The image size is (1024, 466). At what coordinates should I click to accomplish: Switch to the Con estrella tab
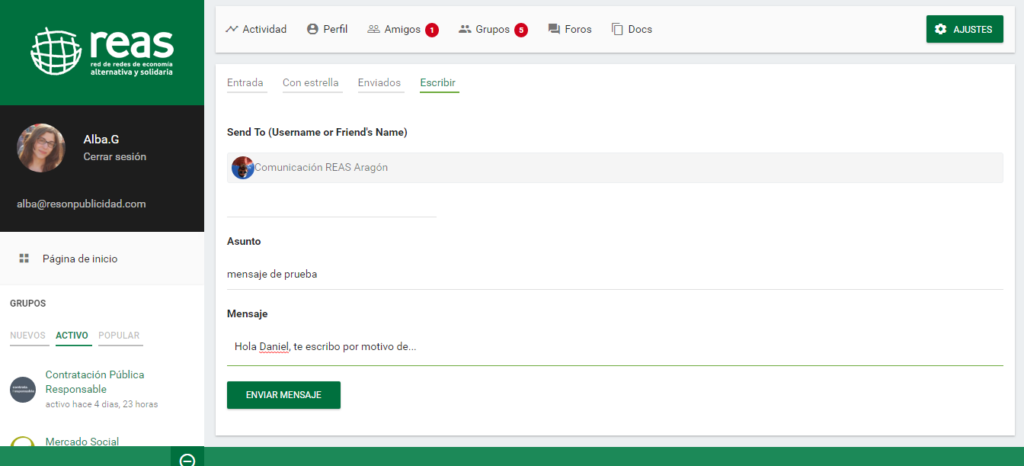coord(310,83)
